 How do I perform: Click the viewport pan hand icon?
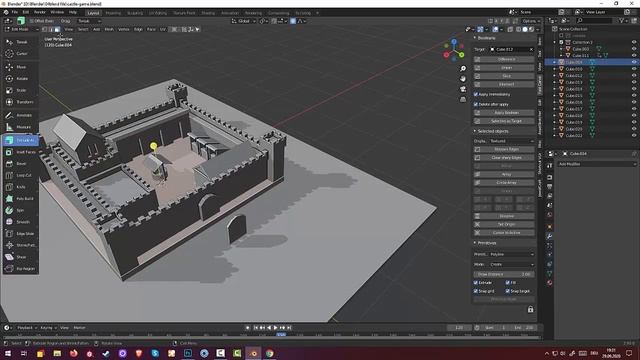pos(463,79)
